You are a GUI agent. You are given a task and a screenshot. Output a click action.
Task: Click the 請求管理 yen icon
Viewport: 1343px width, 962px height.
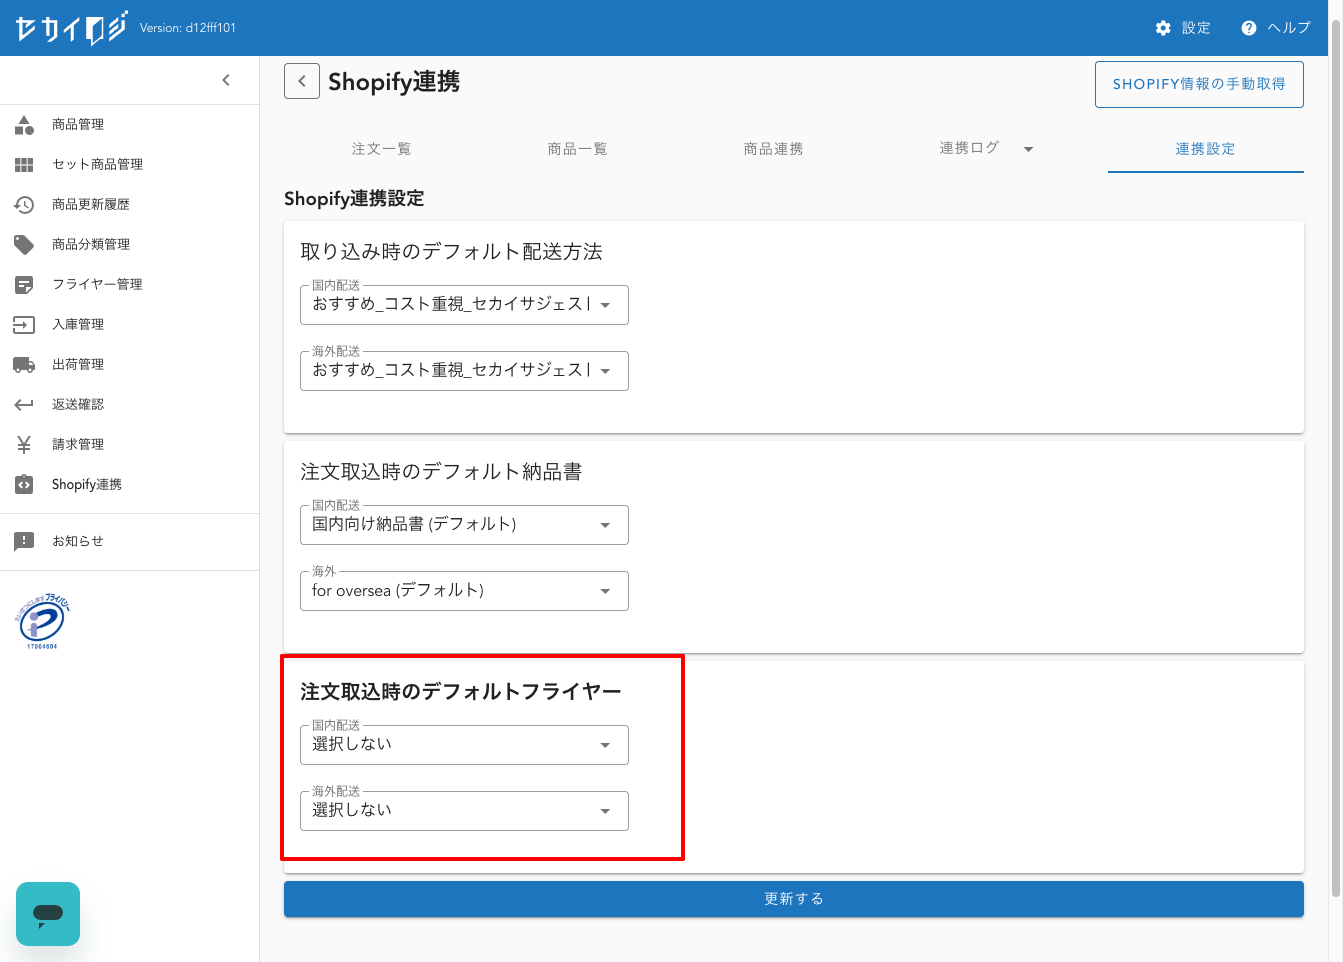click(24, 445)
